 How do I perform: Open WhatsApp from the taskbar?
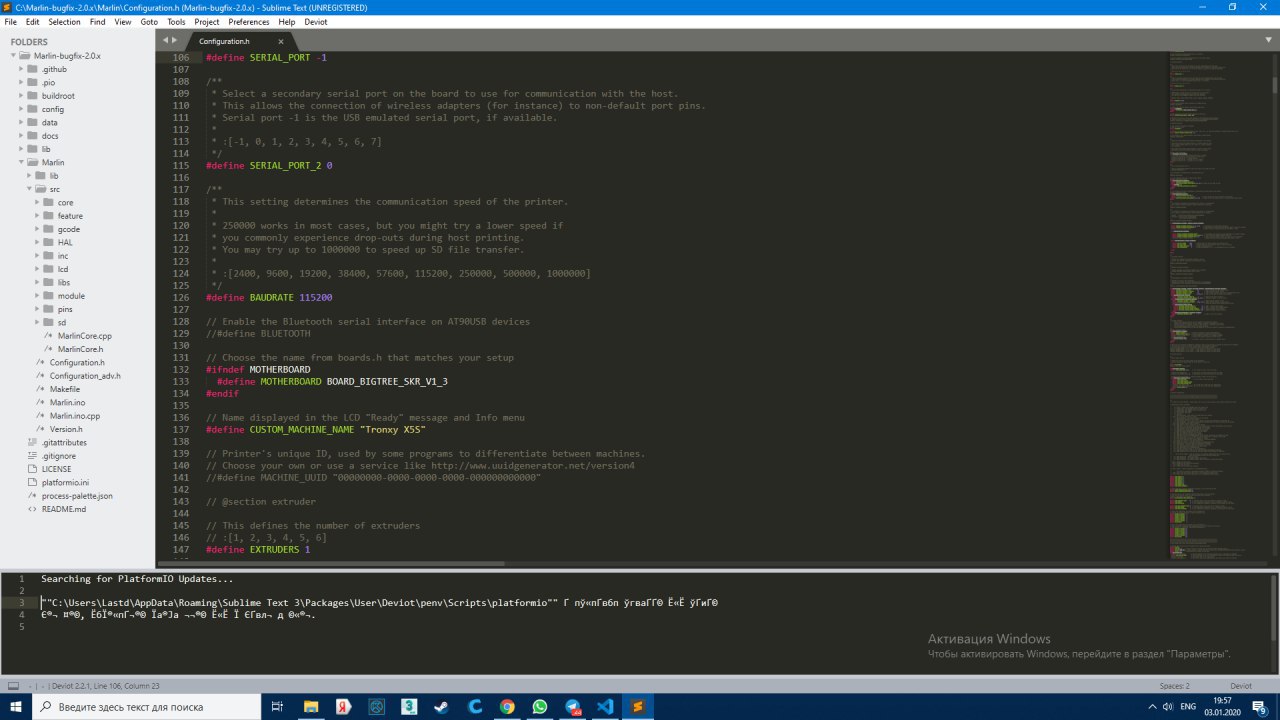540,706
